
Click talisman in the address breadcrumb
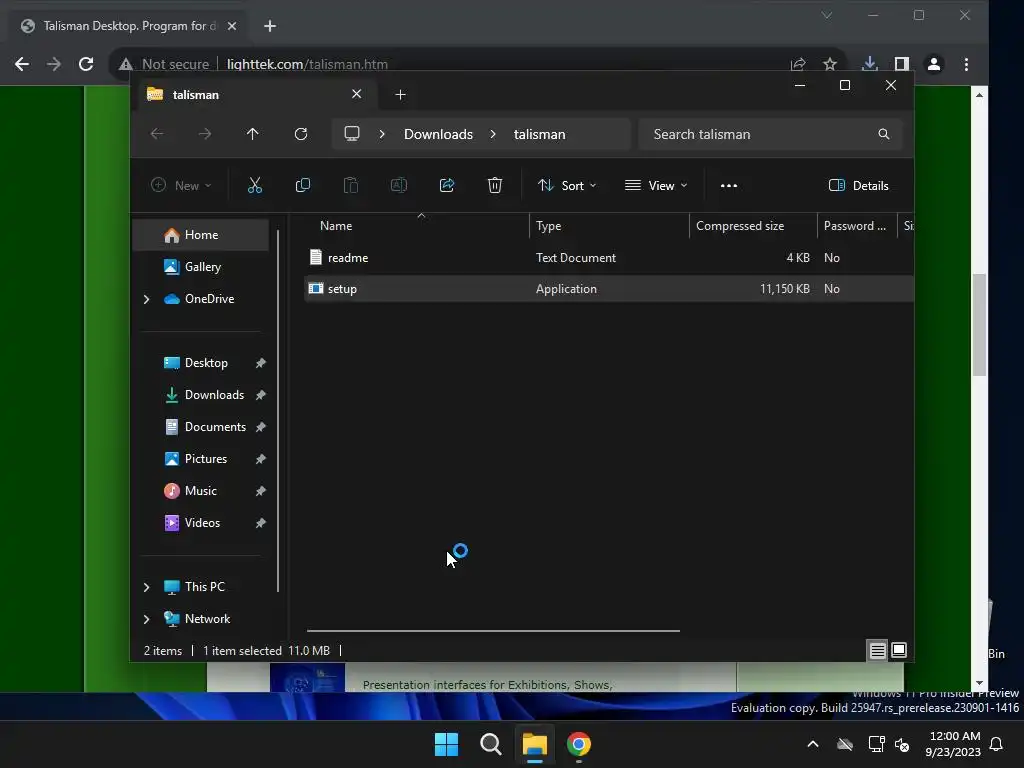[539, 134]
